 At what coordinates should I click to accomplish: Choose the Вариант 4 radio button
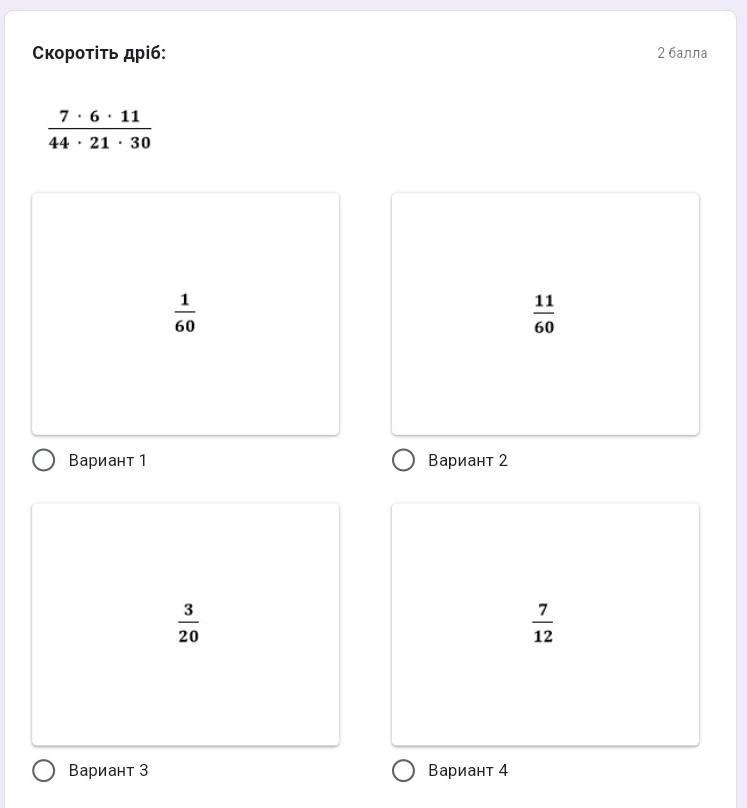(x=403, y=770)
